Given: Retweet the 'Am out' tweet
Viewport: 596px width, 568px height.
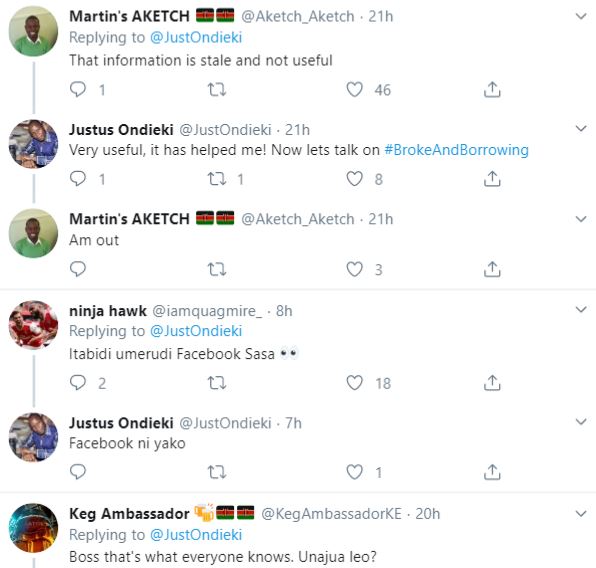Looking at the screenshot, I should click(217, 269).
